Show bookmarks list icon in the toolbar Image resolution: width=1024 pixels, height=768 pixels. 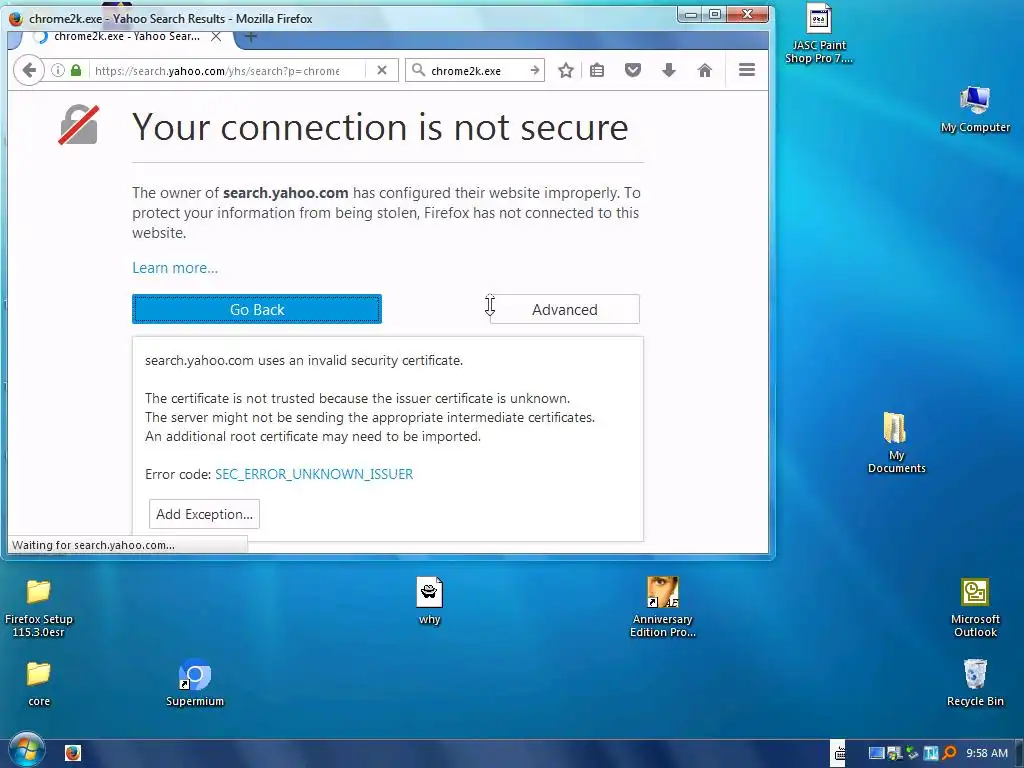[x=597, y=71]
